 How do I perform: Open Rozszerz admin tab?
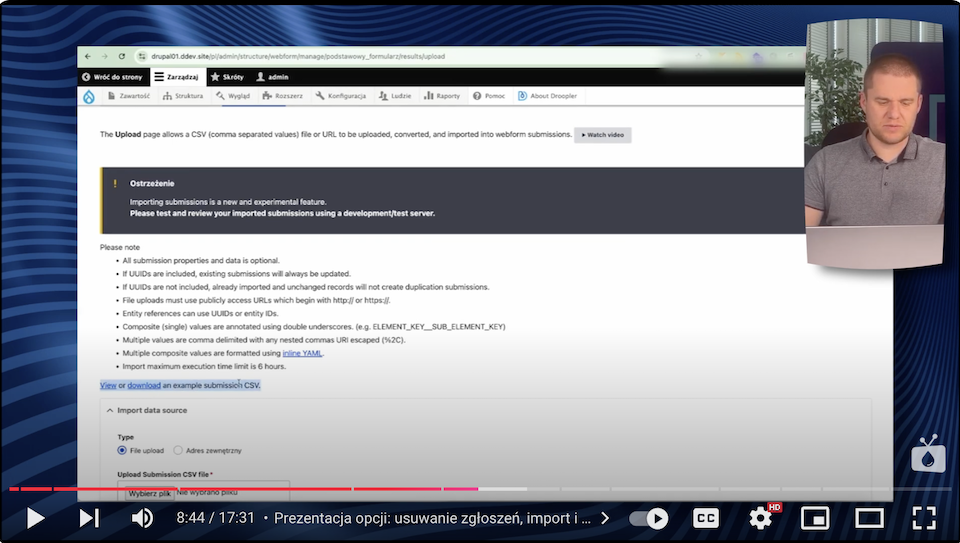[x=283, y=96]
